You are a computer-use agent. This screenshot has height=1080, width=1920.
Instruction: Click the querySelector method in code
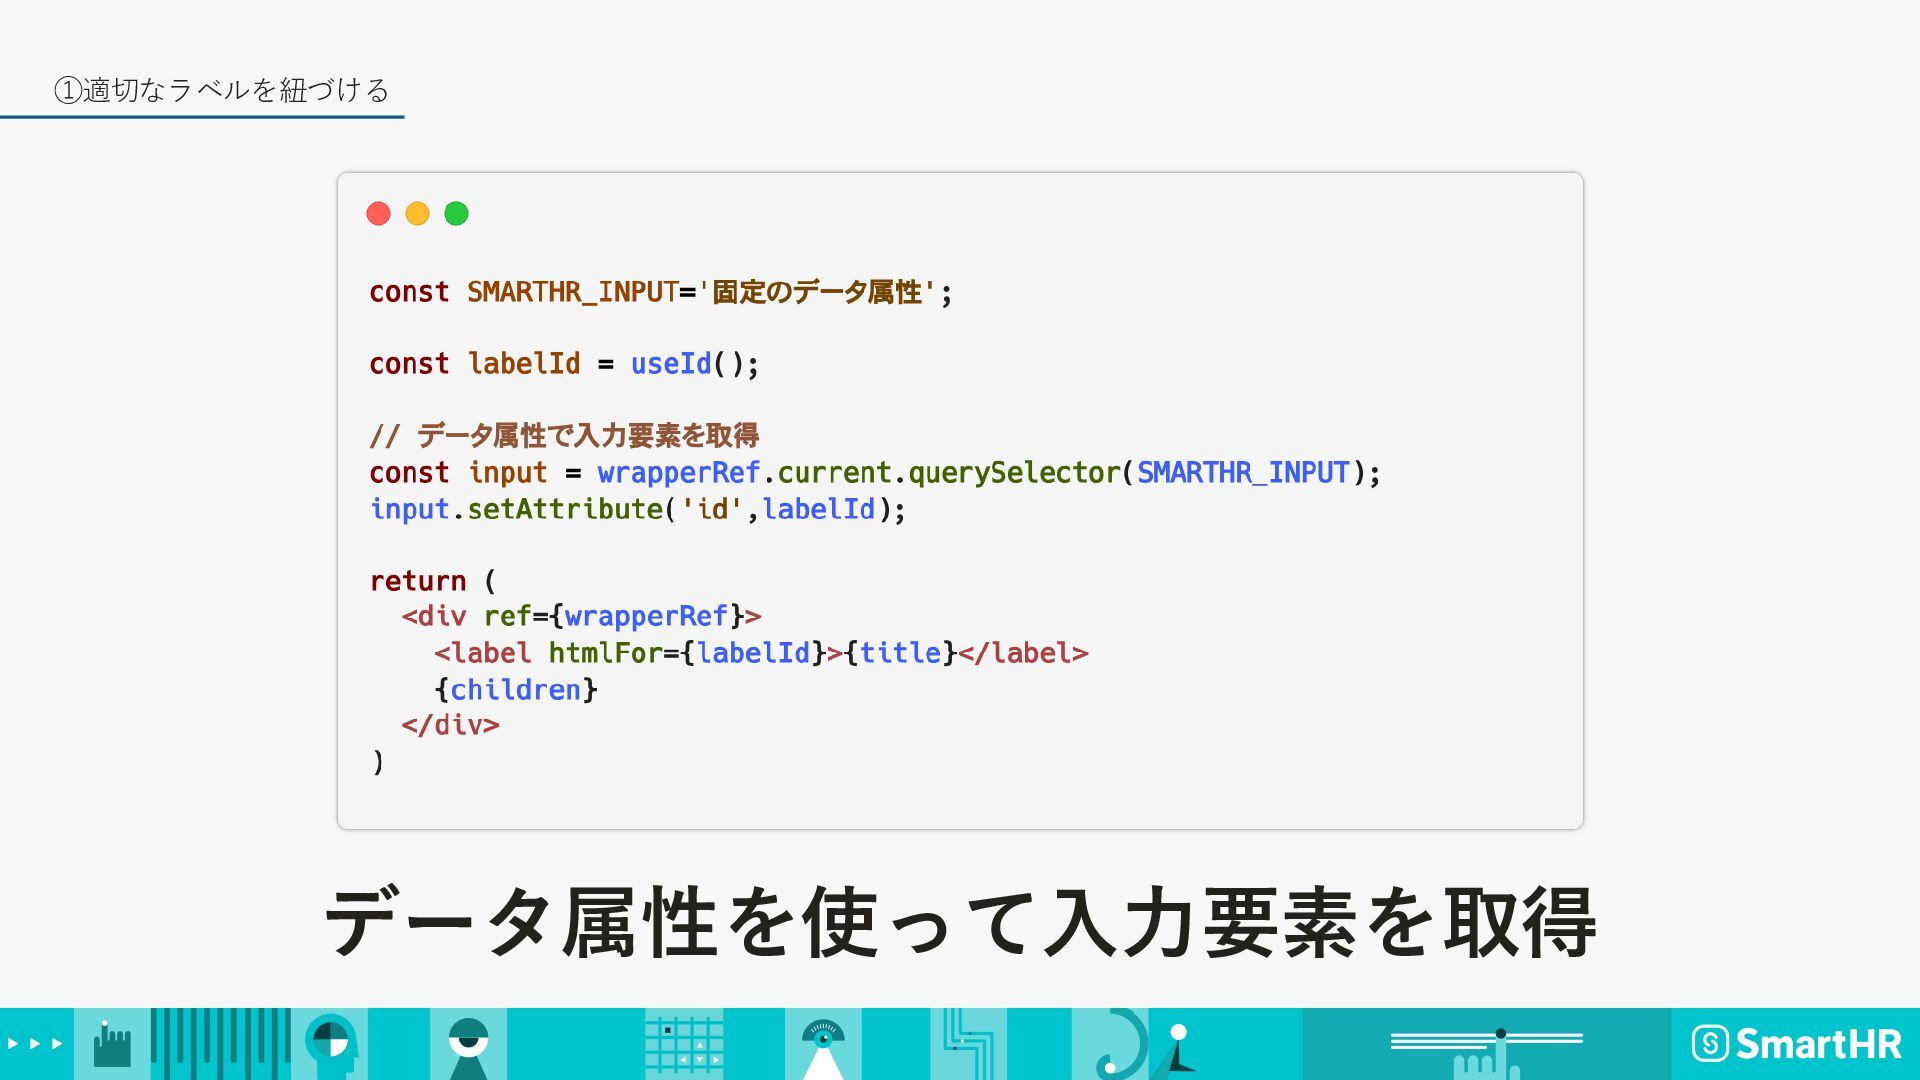(1013, 473)
